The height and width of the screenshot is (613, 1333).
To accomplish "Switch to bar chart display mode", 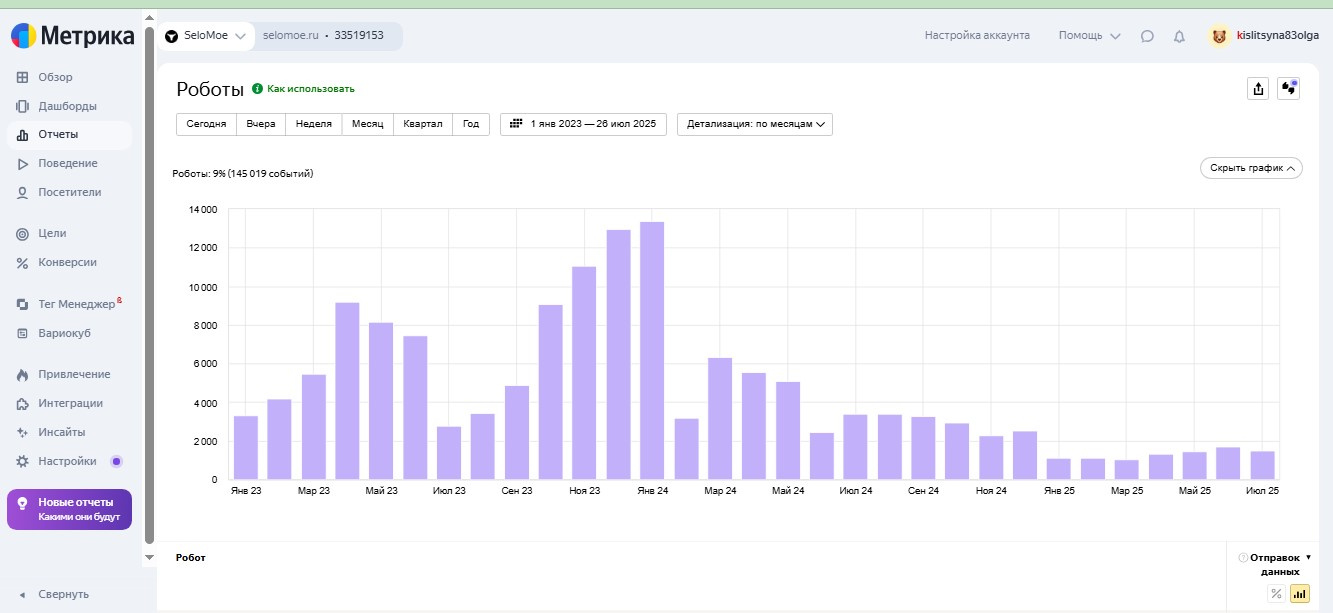I will (x=1300, y=594).
